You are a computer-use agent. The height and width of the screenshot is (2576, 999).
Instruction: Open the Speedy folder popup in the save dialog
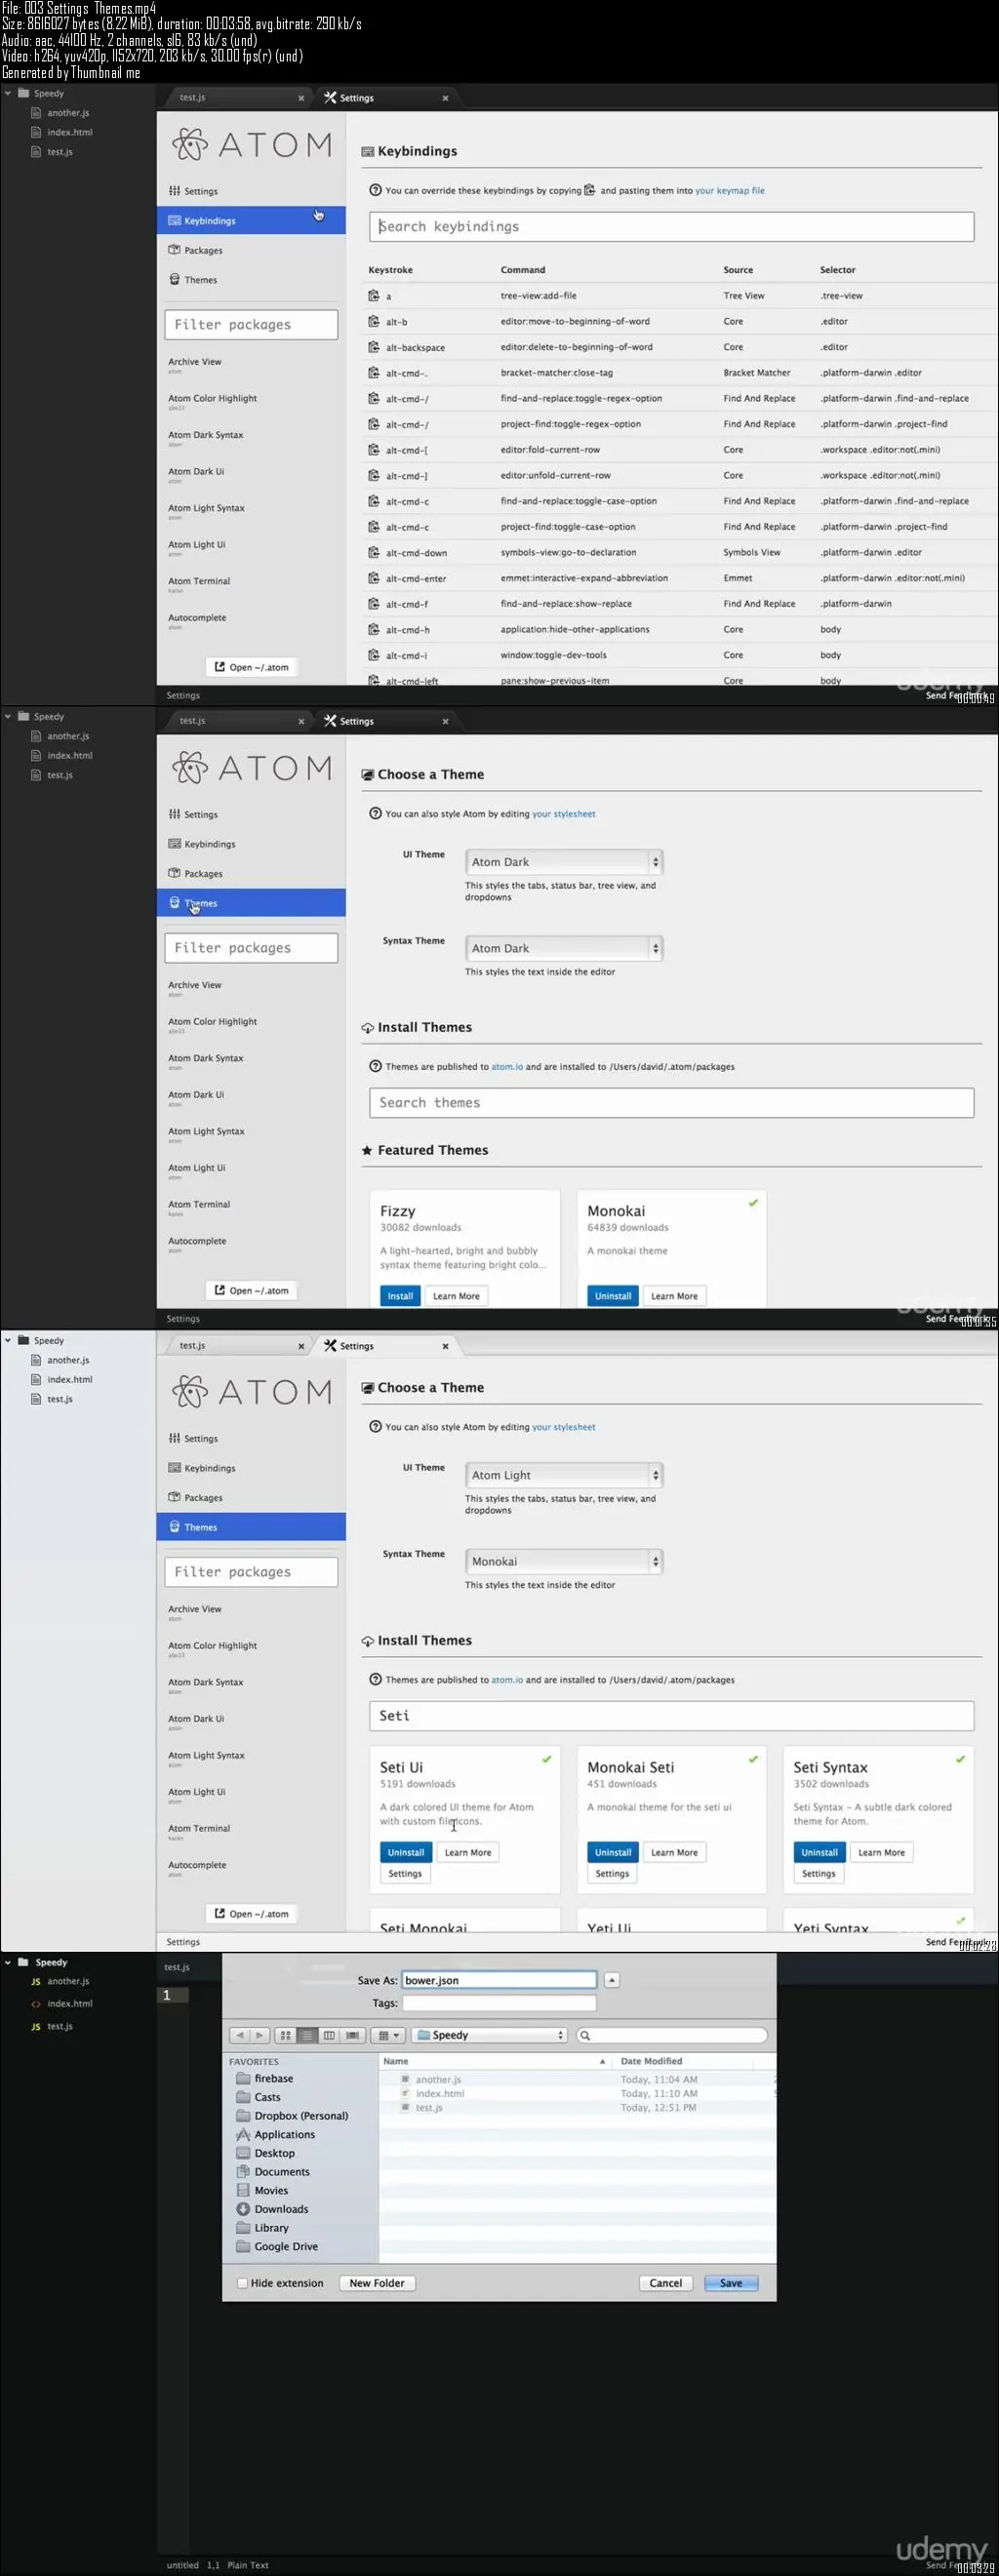(490, 2035)
